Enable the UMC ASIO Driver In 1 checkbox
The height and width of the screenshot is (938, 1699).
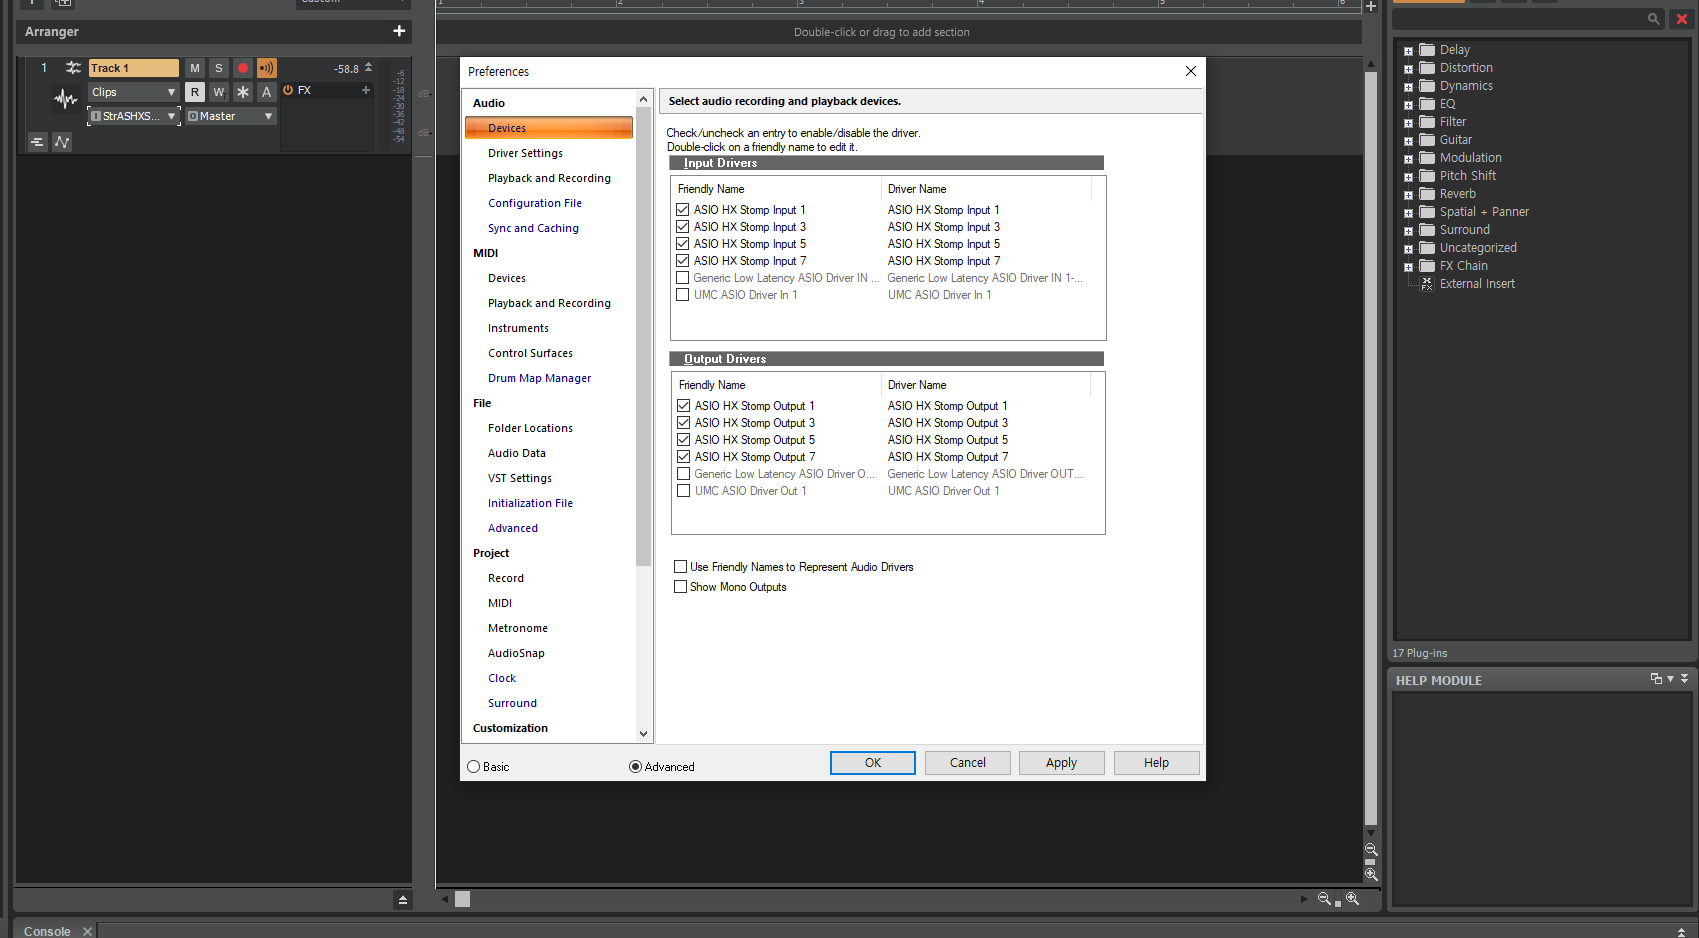pyautogui.click(x=682, y=295)
